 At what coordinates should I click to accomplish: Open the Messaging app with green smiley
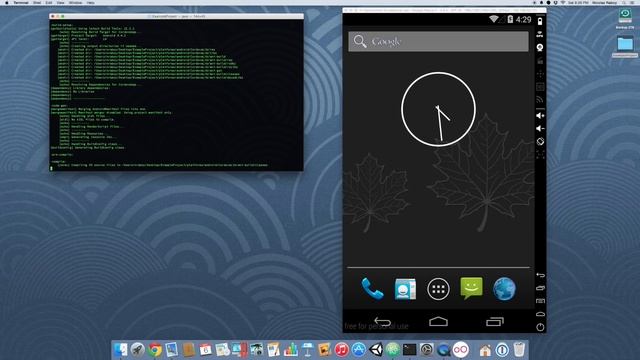coord(471,288)
